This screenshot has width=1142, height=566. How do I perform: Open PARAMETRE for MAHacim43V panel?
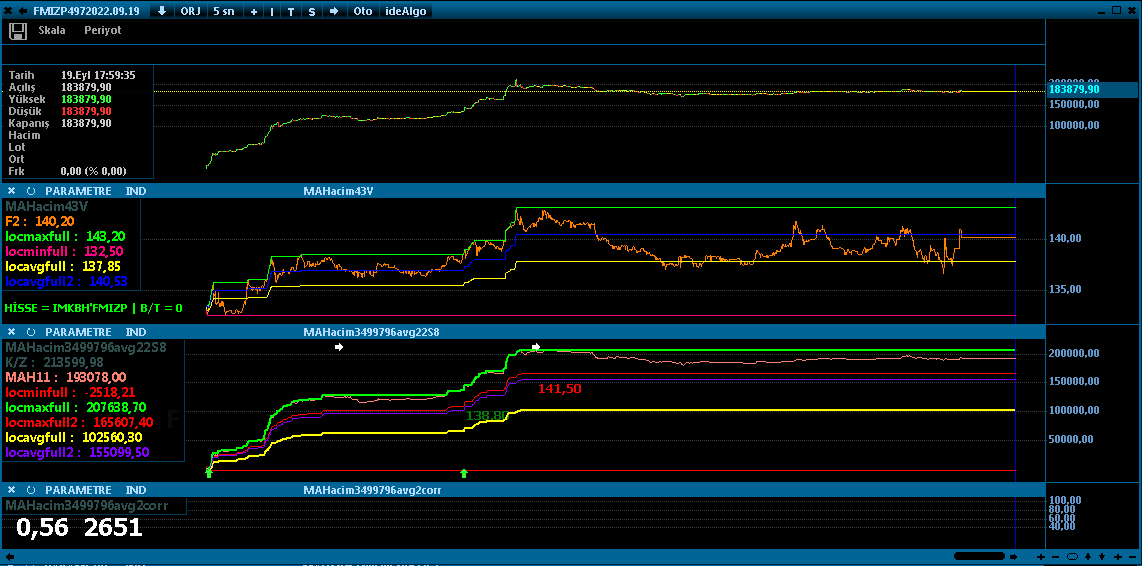click(x=79, y=191)
